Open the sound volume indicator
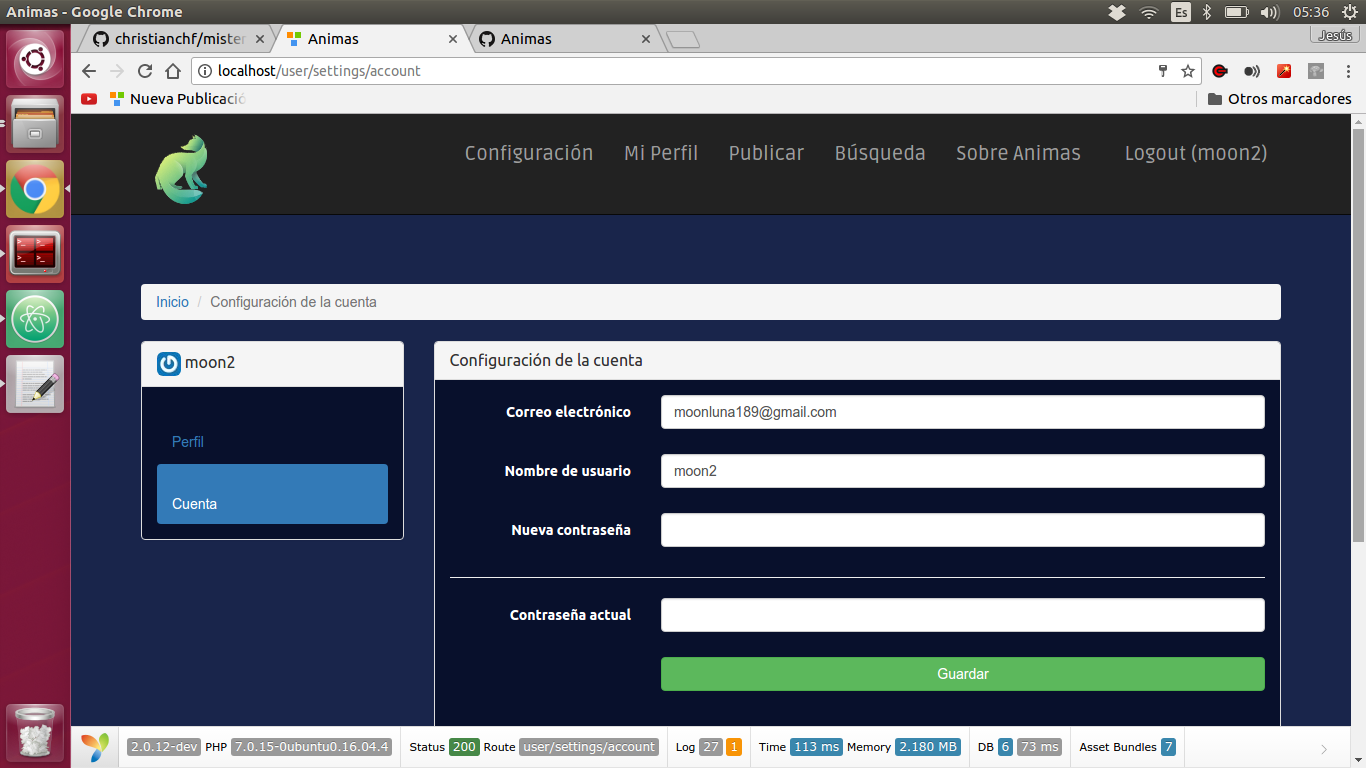 click(1270, 12)
